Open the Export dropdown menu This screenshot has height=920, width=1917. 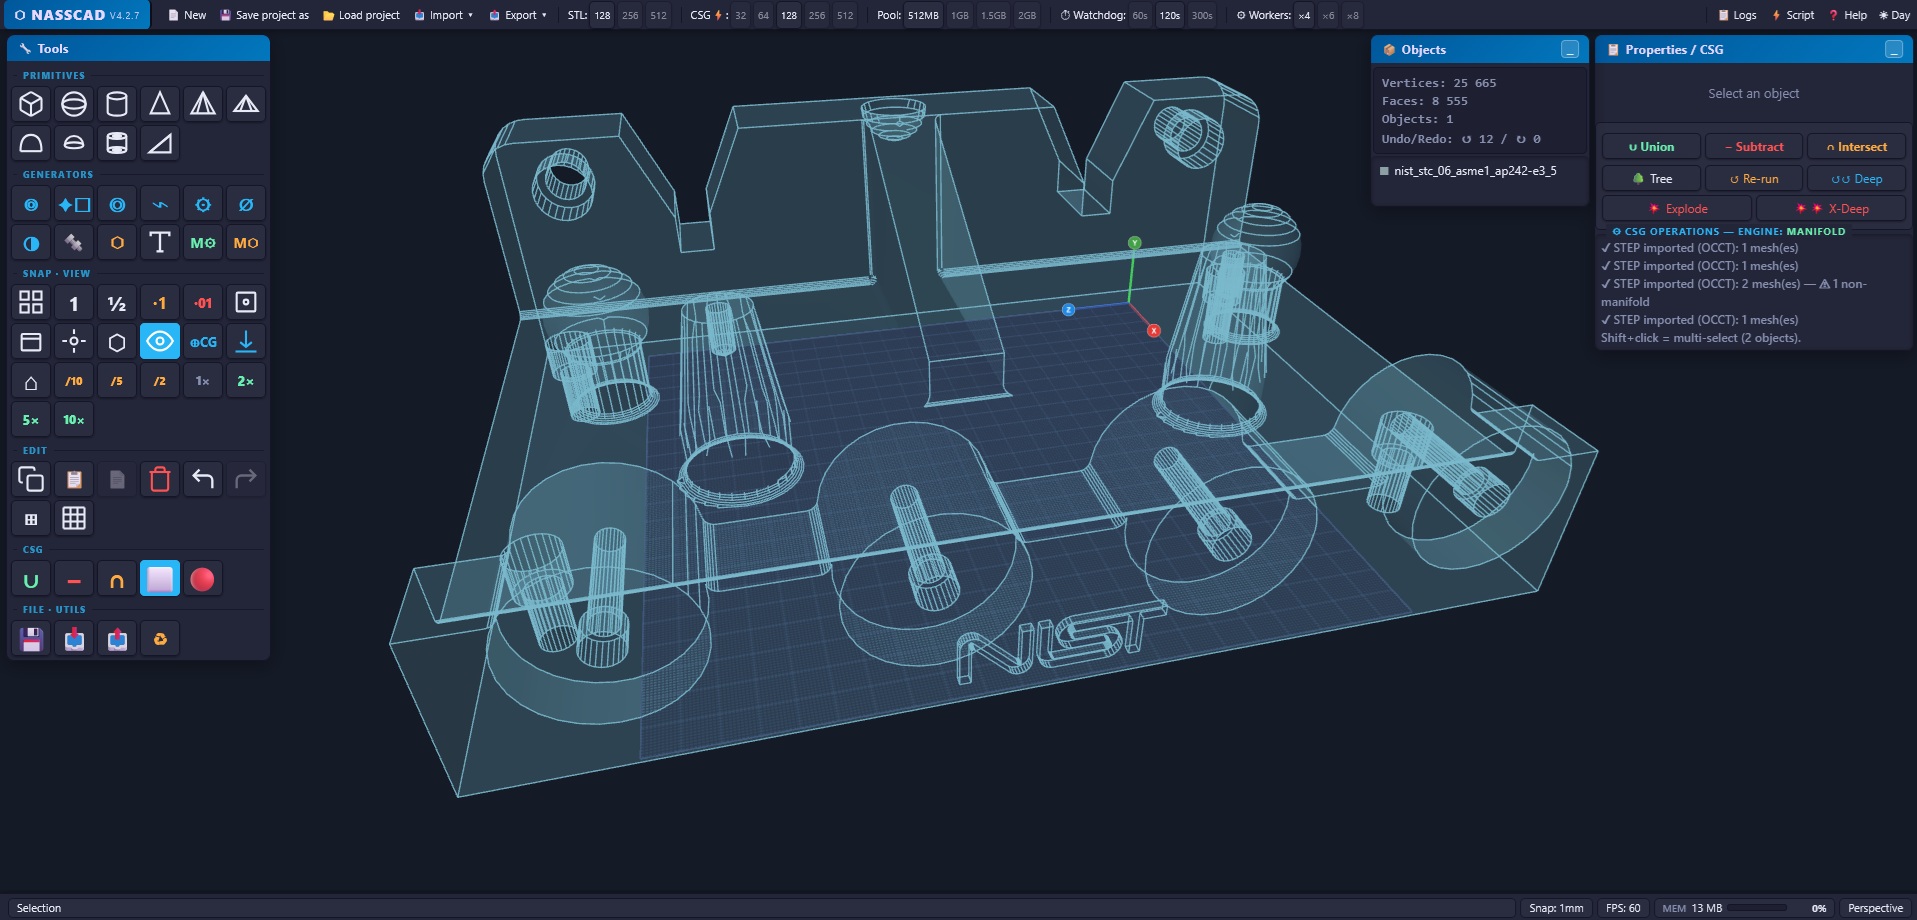[518, 15]
